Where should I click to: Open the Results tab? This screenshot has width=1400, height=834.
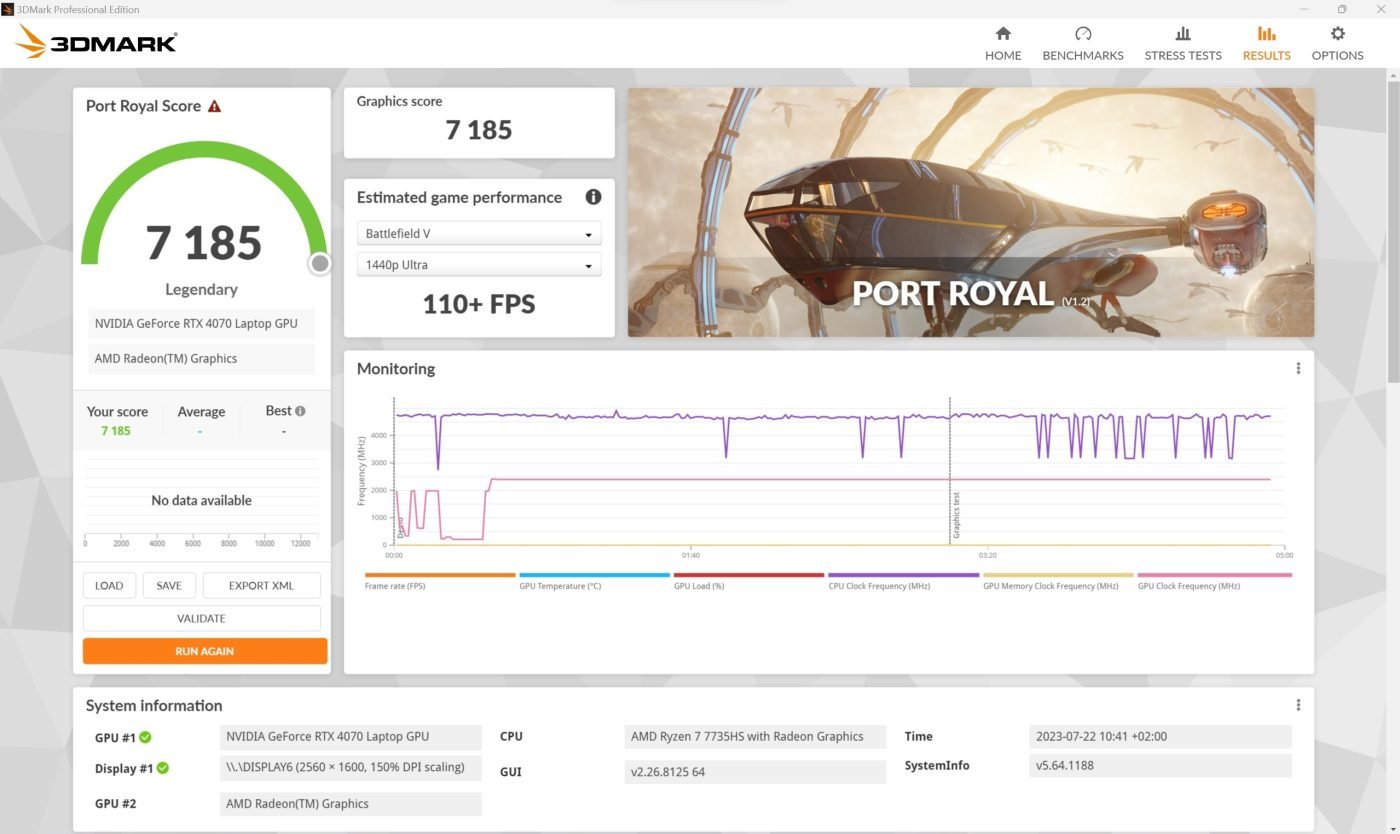click(x=1266, y=44)
